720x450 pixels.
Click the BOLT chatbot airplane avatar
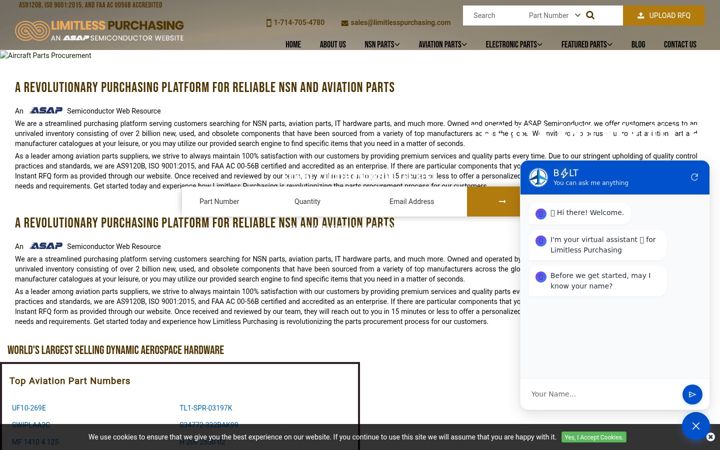(x=538, y=177)
